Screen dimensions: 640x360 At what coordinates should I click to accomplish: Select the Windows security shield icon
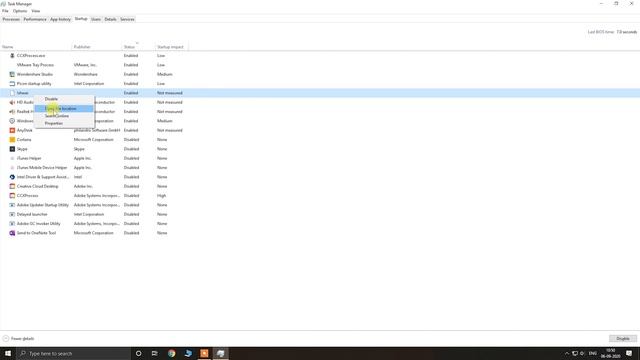(12, 121)
